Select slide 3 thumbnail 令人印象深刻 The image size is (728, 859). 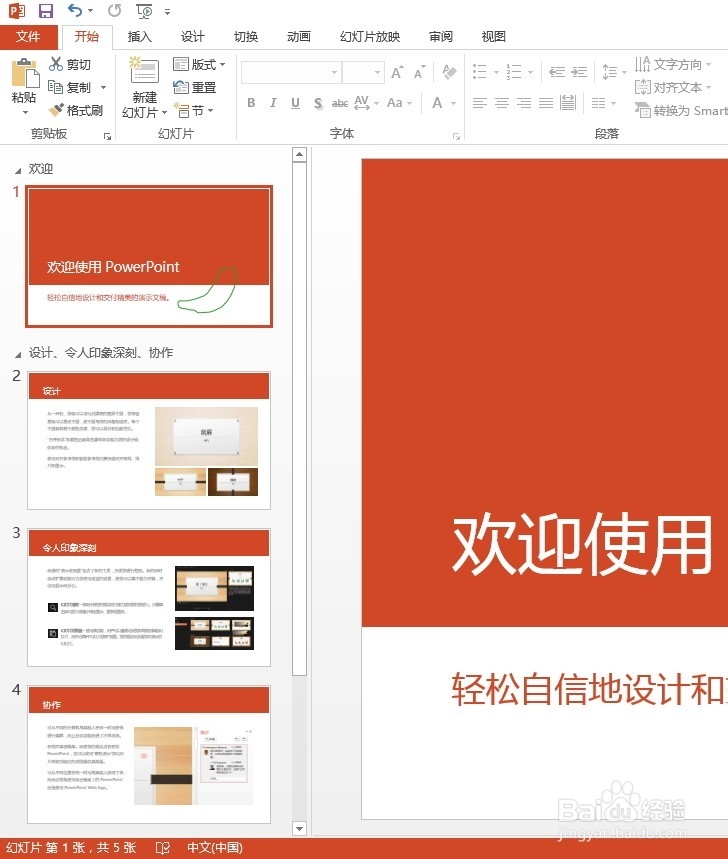(x=149, y=598)
